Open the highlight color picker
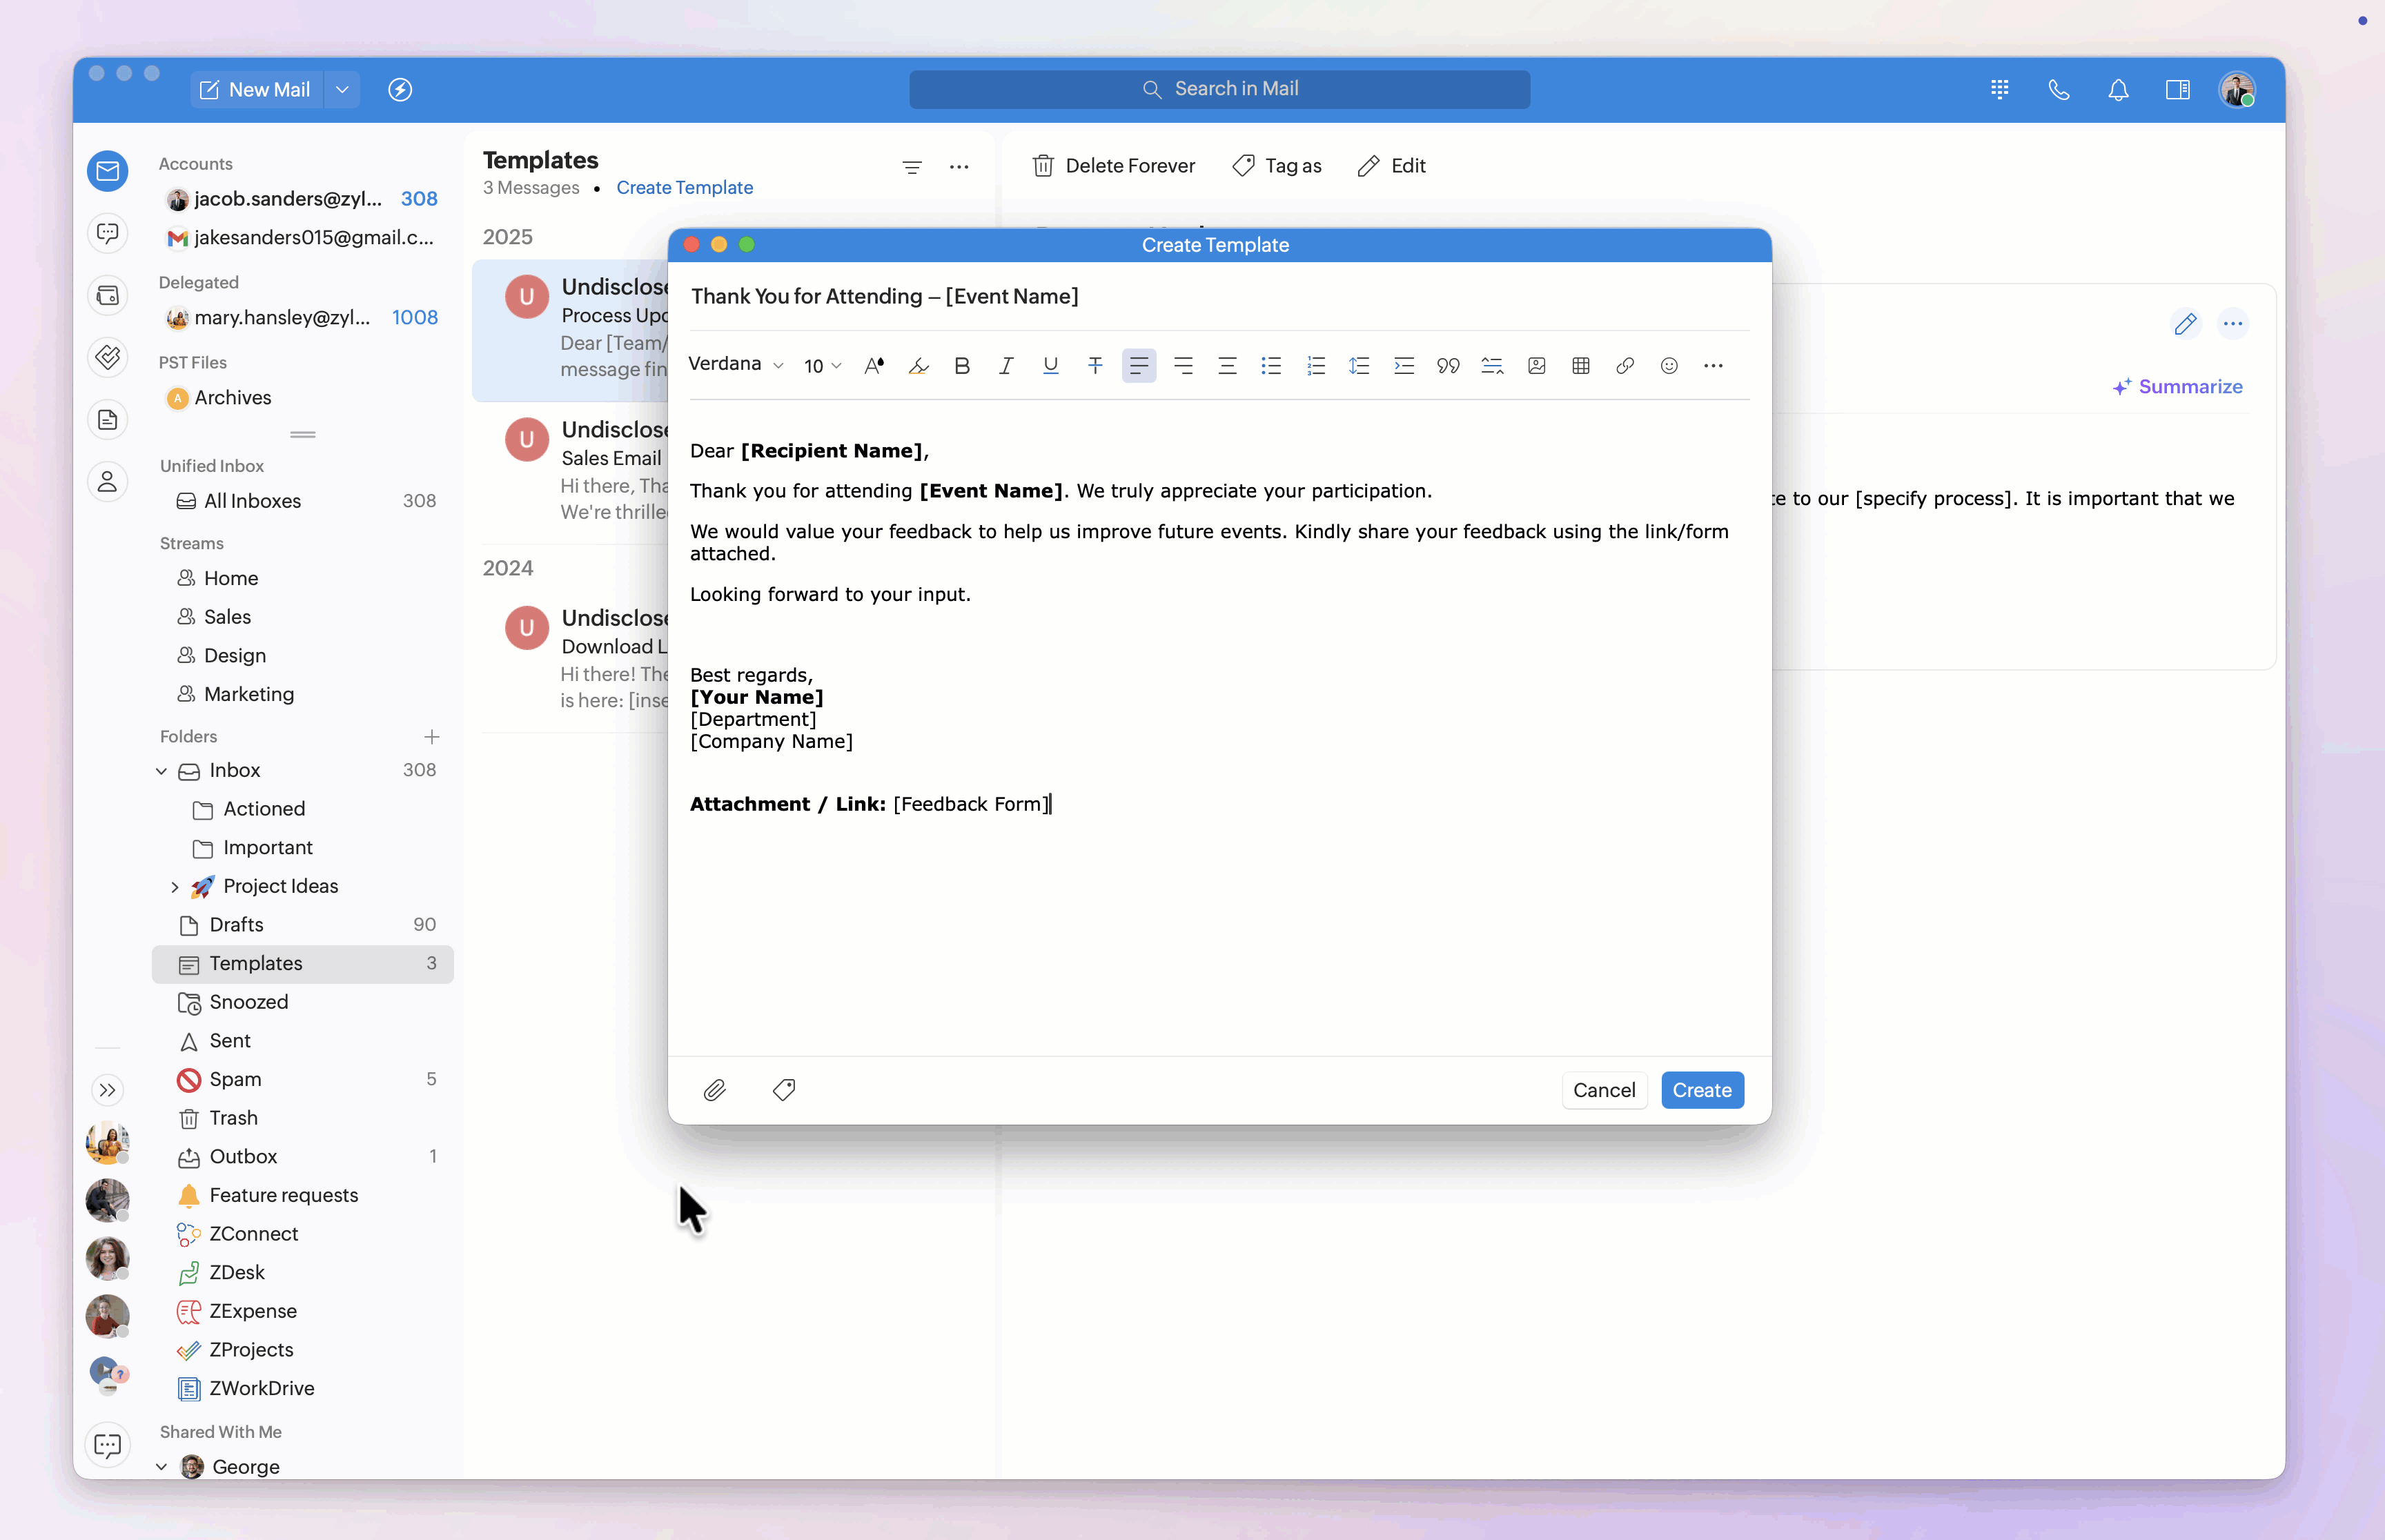This screenshot has width=2385, height=1540. [x=918, y=366]
